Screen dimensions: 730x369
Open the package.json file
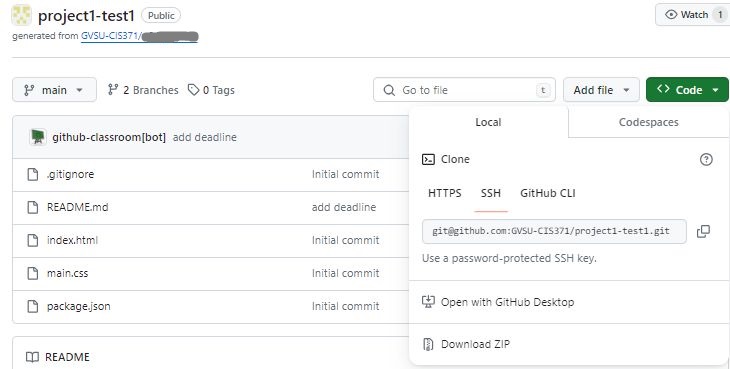78,307
